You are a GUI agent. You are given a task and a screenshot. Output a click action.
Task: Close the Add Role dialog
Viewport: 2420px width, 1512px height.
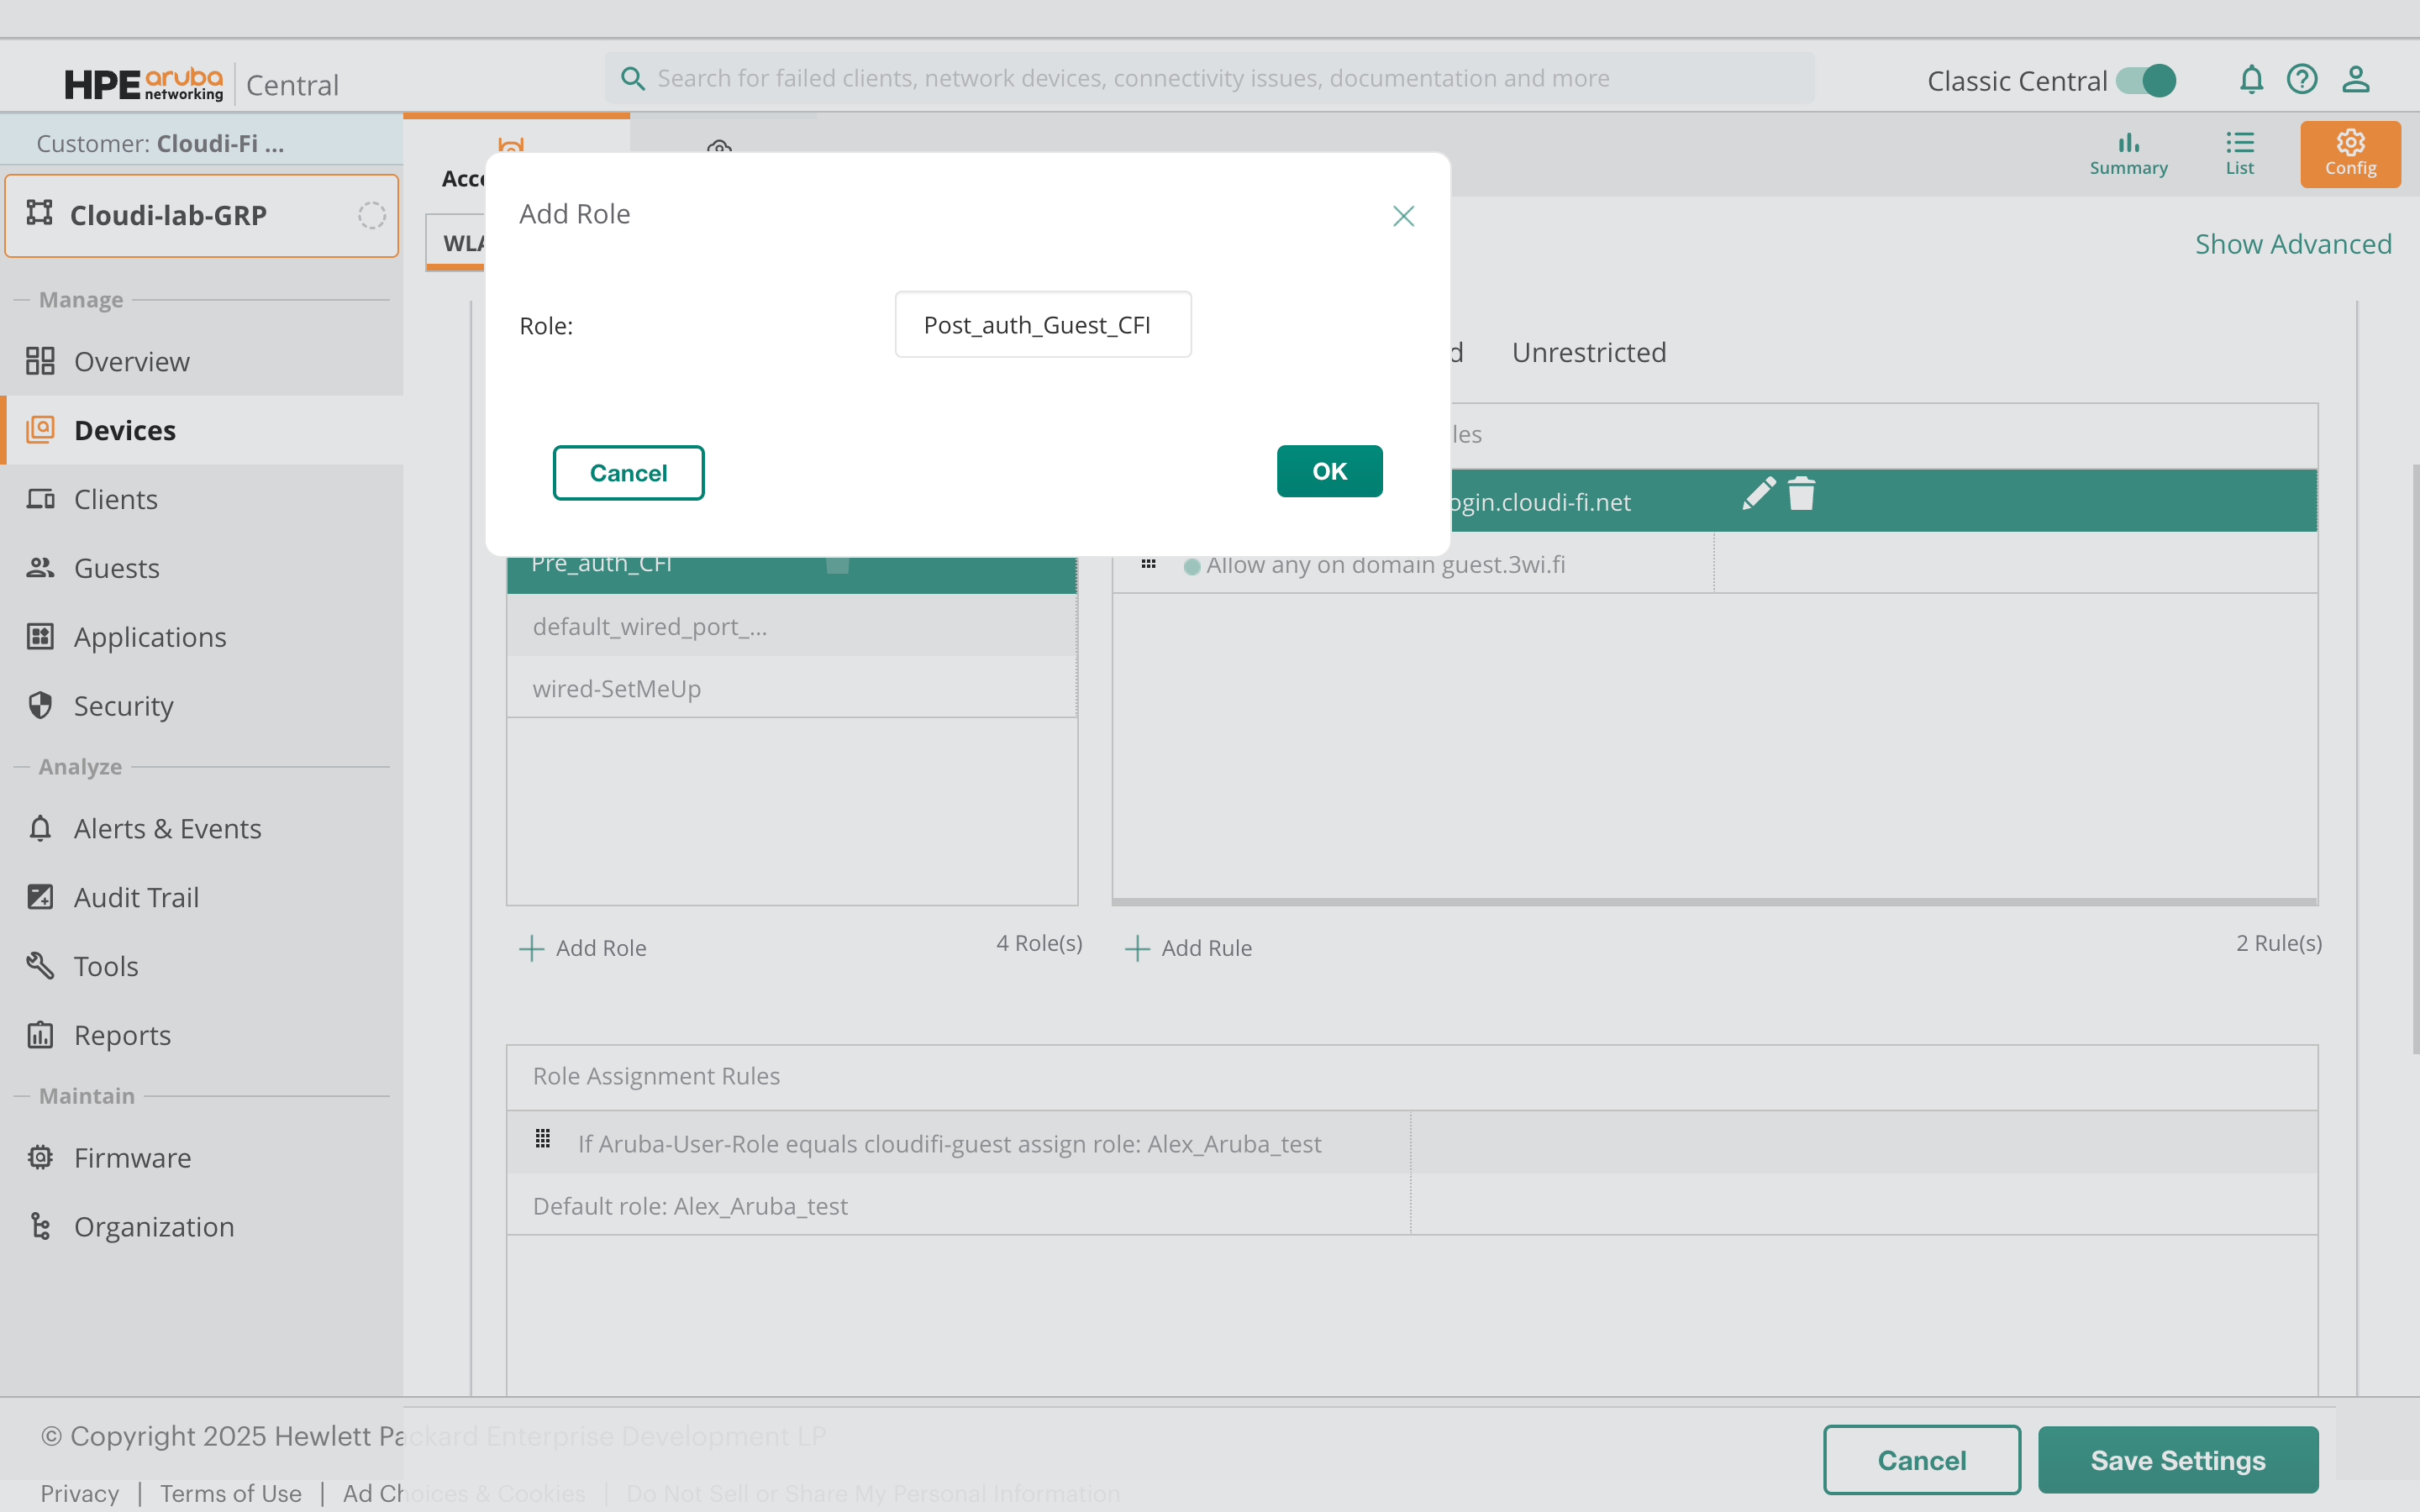pos(1403,216)
